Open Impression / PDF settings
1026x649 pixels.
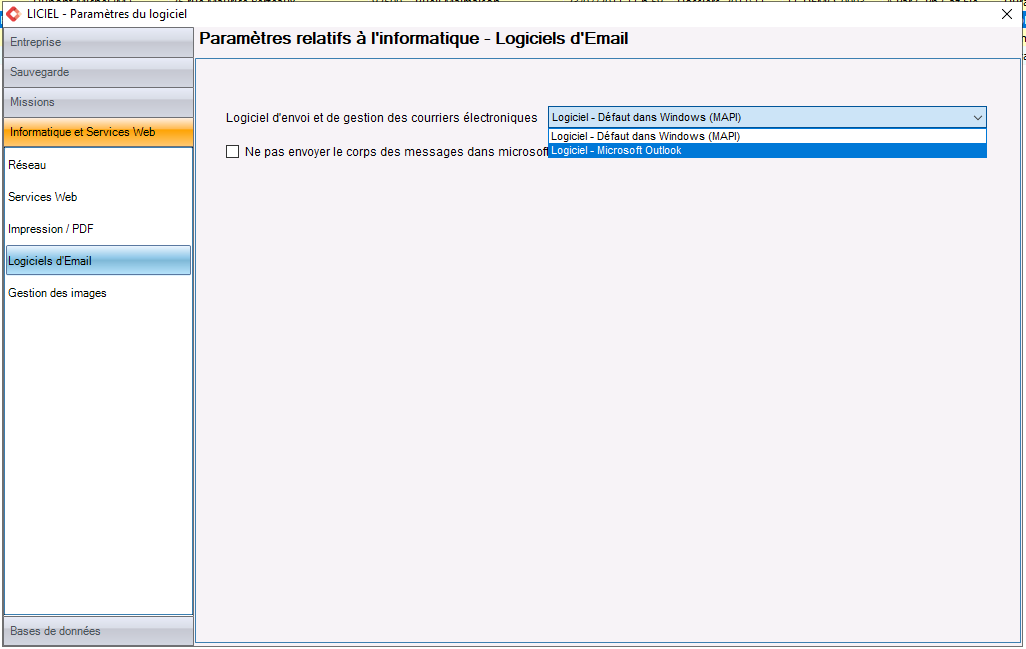pyautogui.click(x=50, y=229)
